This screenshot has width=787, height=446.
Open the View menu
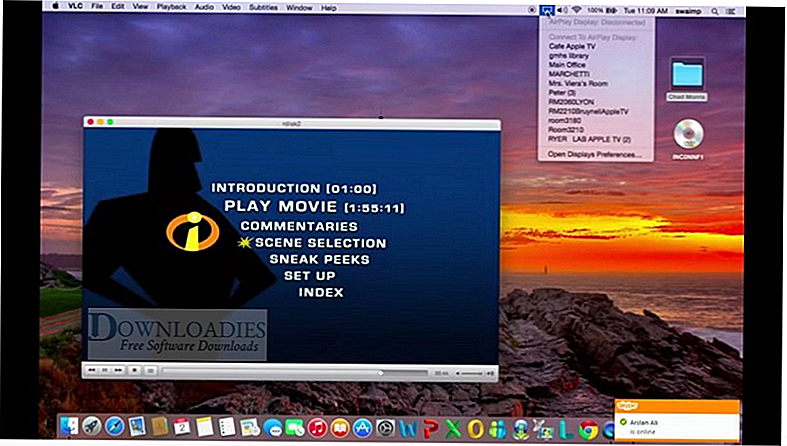tap(141, 7)
